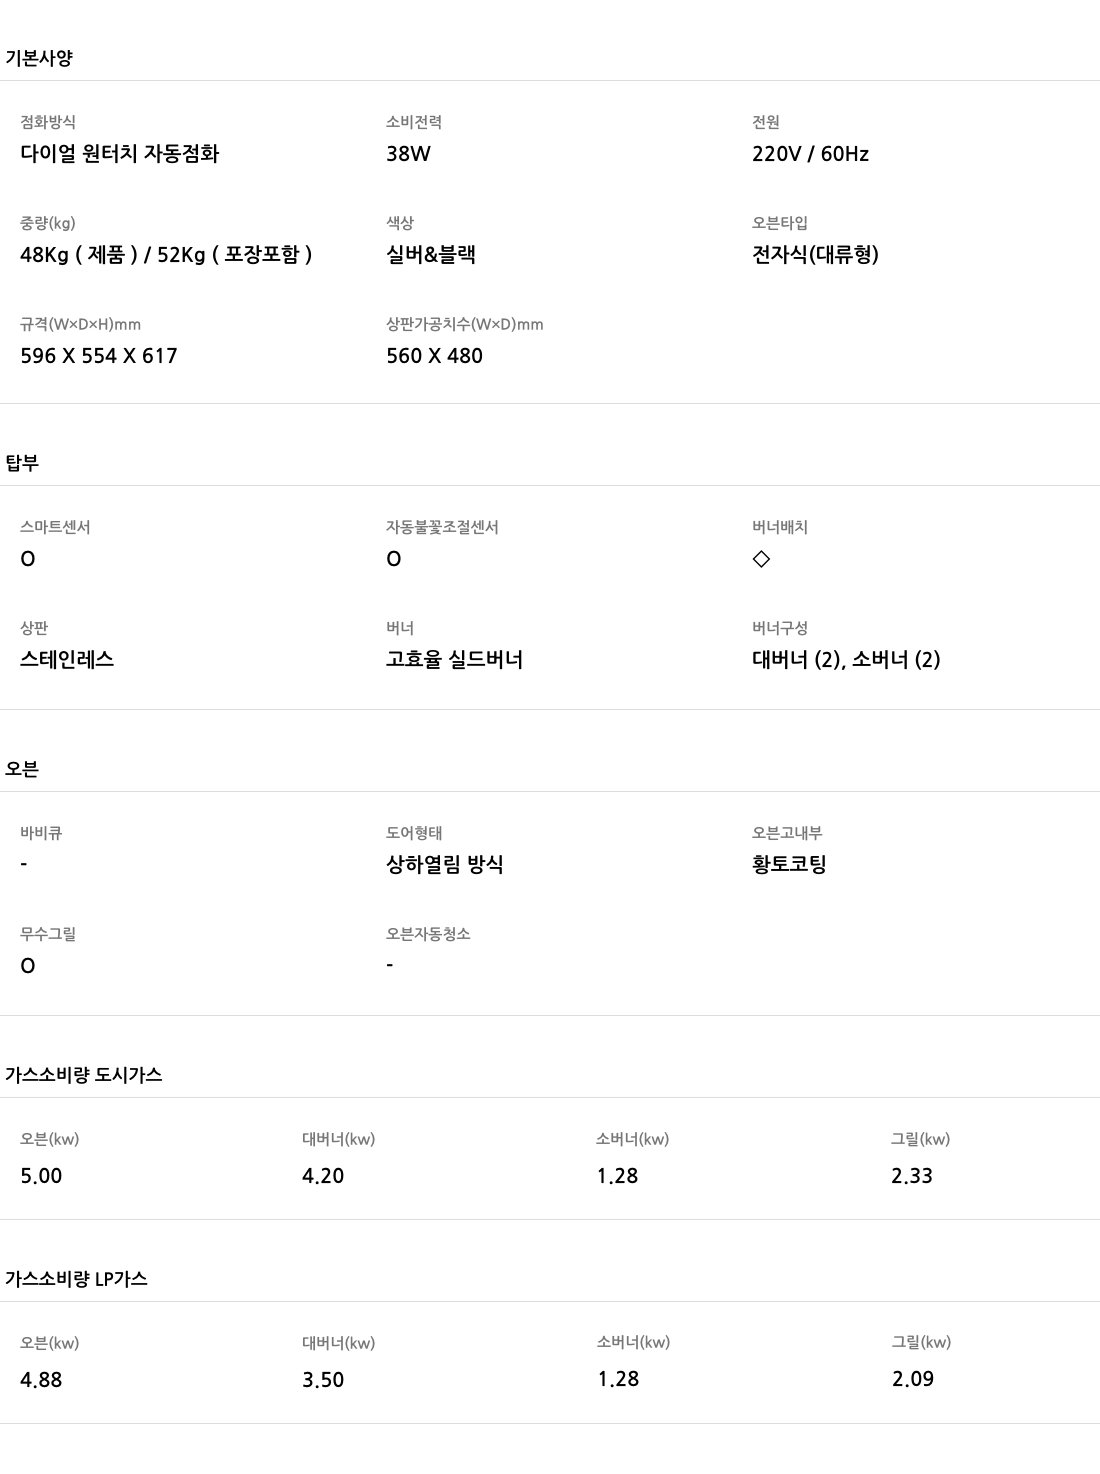Select the 고효율 실드버너 burner text

[x=454, y=660]
